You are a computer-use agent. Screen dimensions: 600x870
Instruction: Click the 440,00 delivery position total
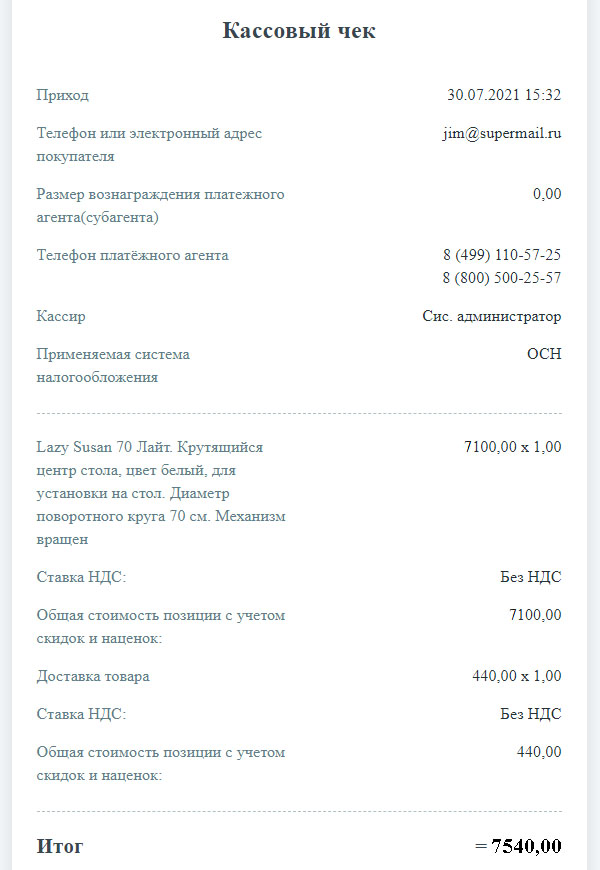pos(539,752)
